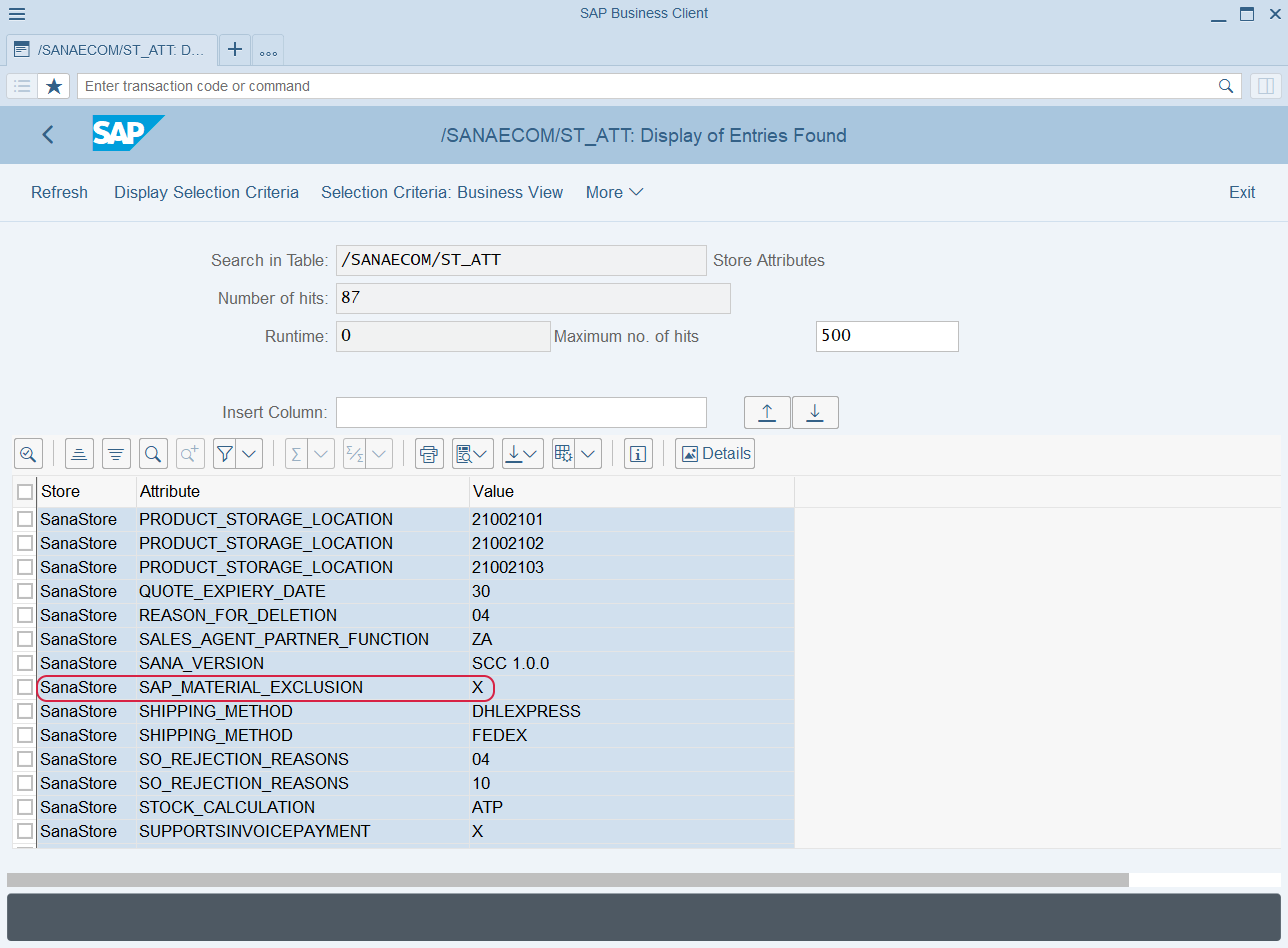Click the Total sigma icon
The width and height of the screenshot is (1288, 948).
[x=296, y=454]
